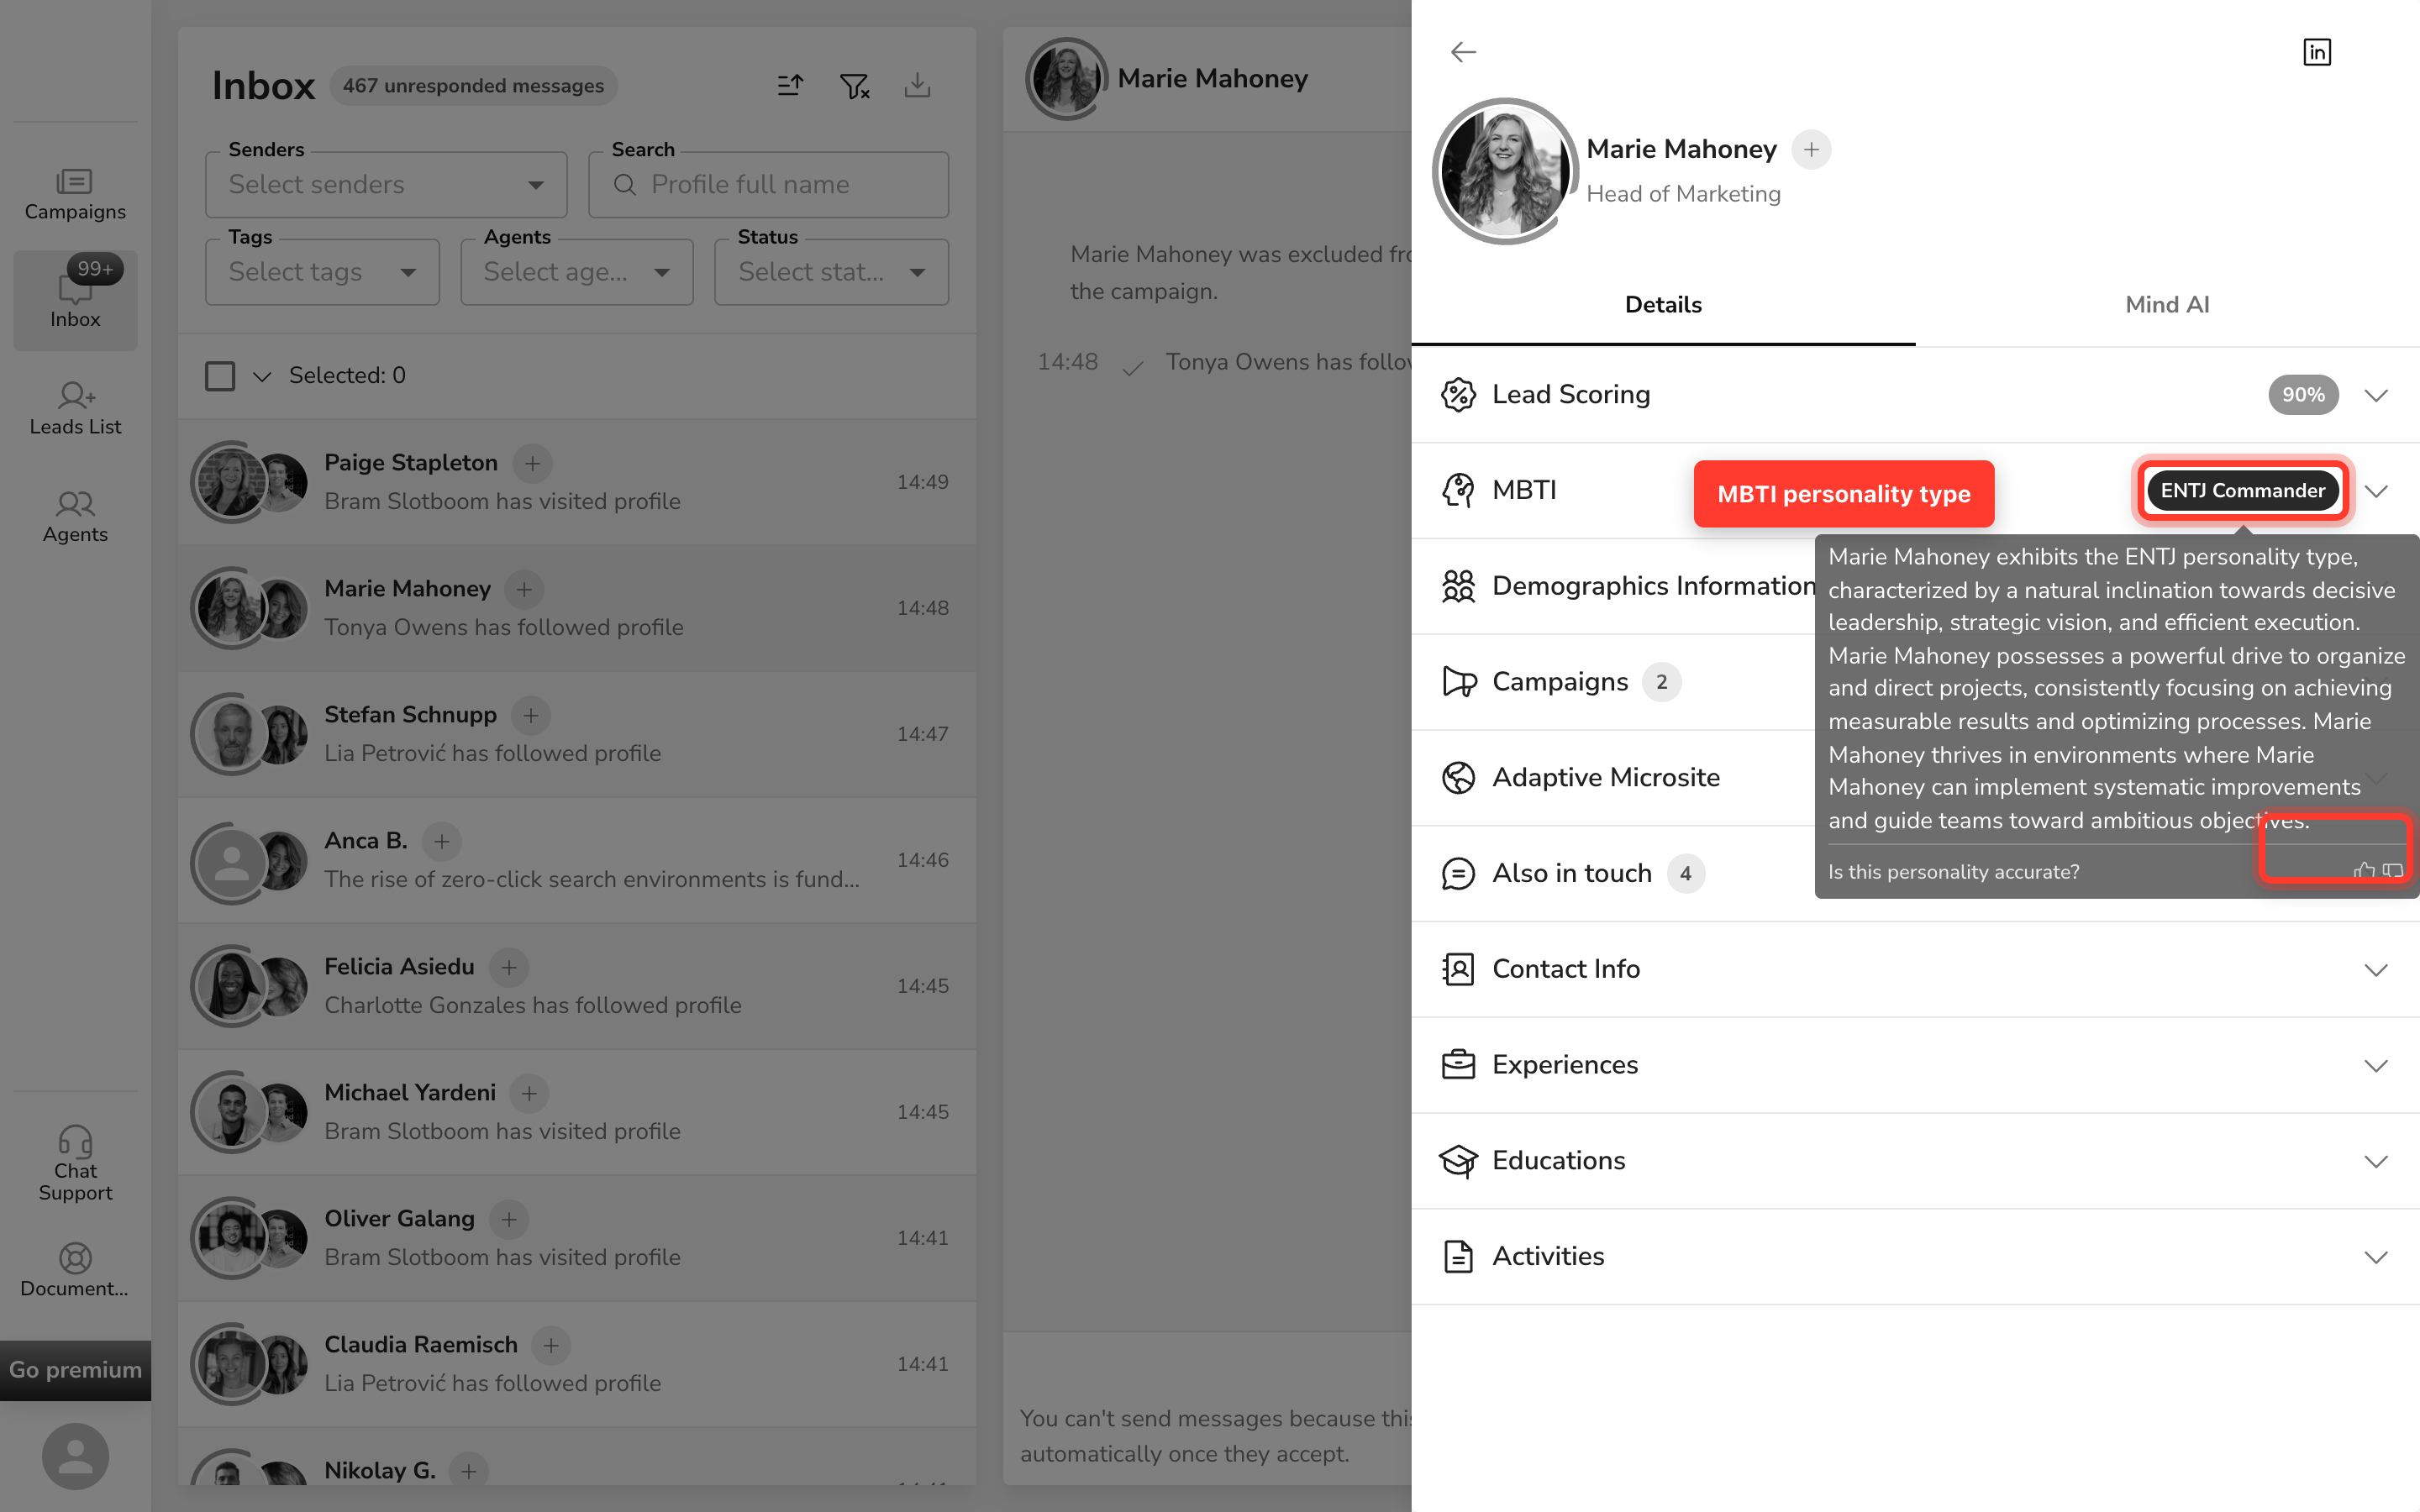Expand the Contact Info section
Viewport: 2420px width, 1512px height.
click(x=1915, y=969)
